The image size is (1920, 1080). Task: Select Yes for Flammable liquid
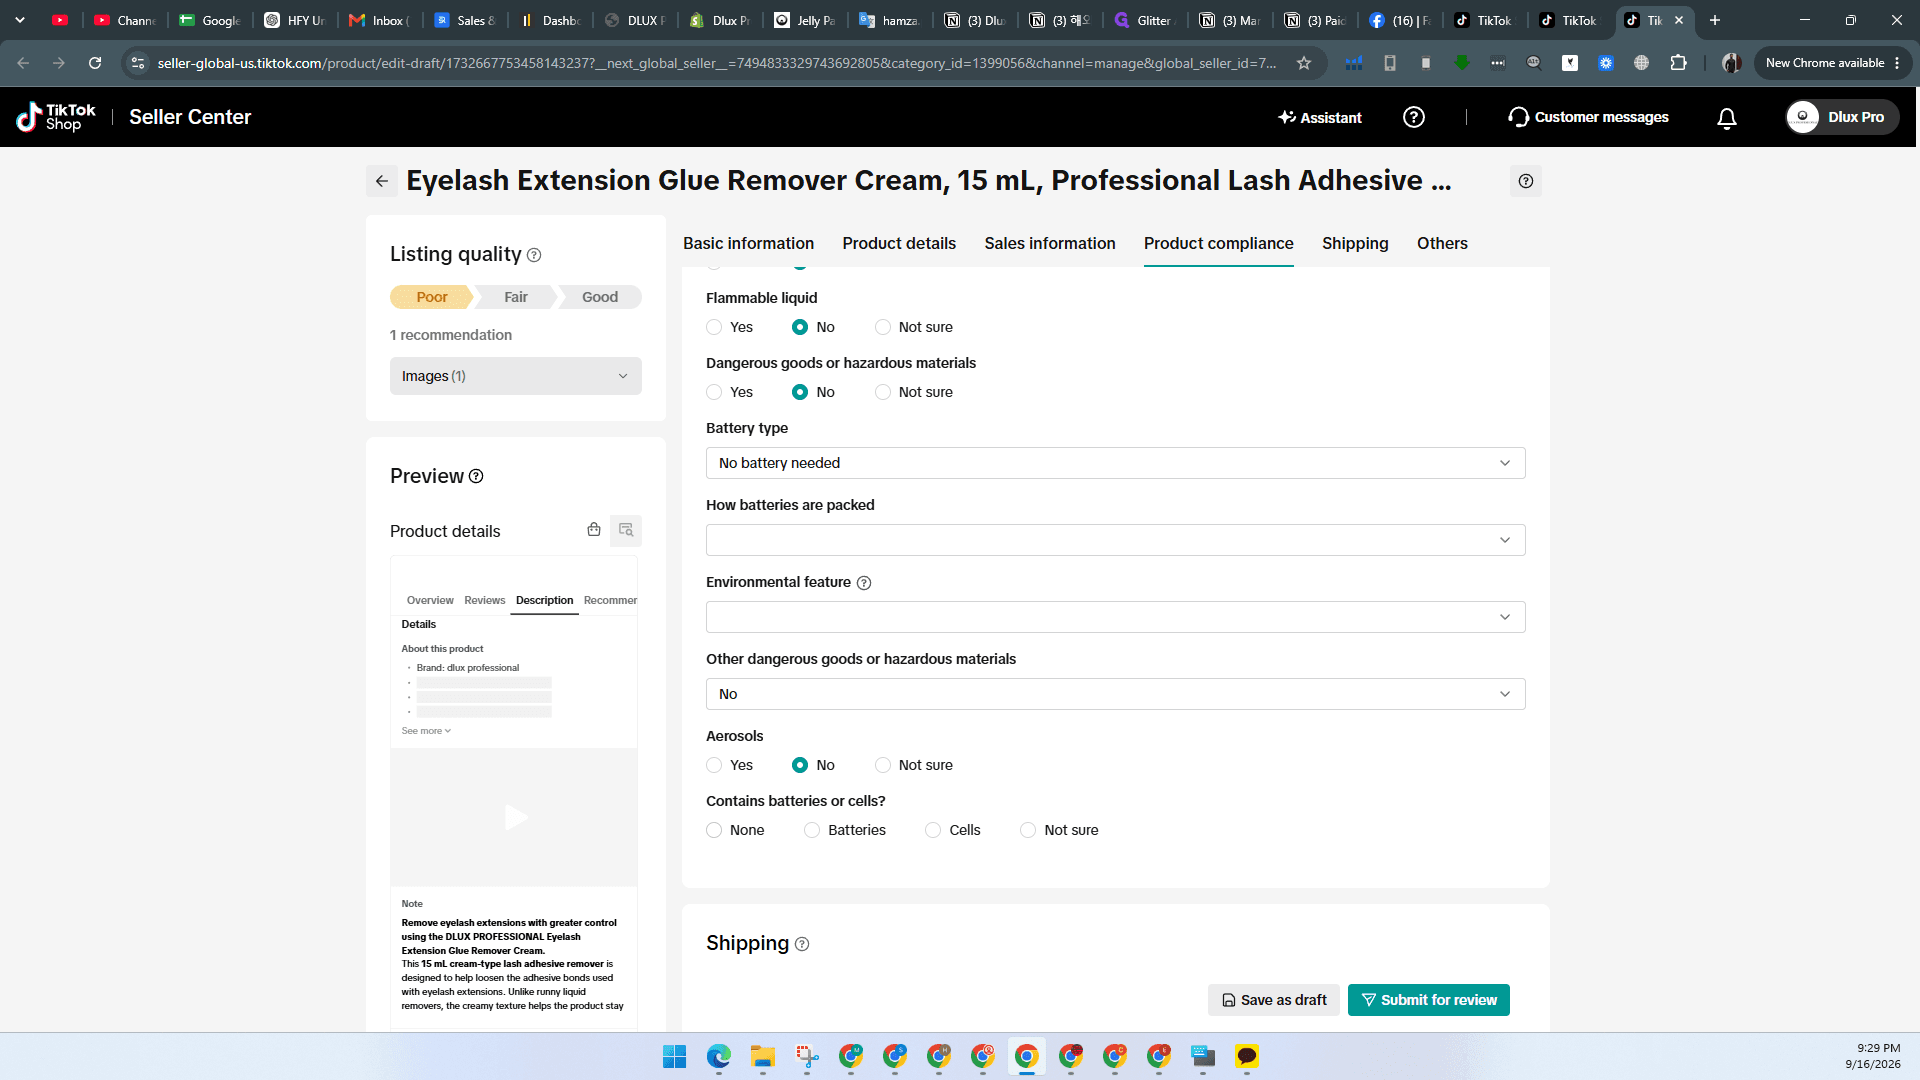pyautogui.click(x=714, y=327)
